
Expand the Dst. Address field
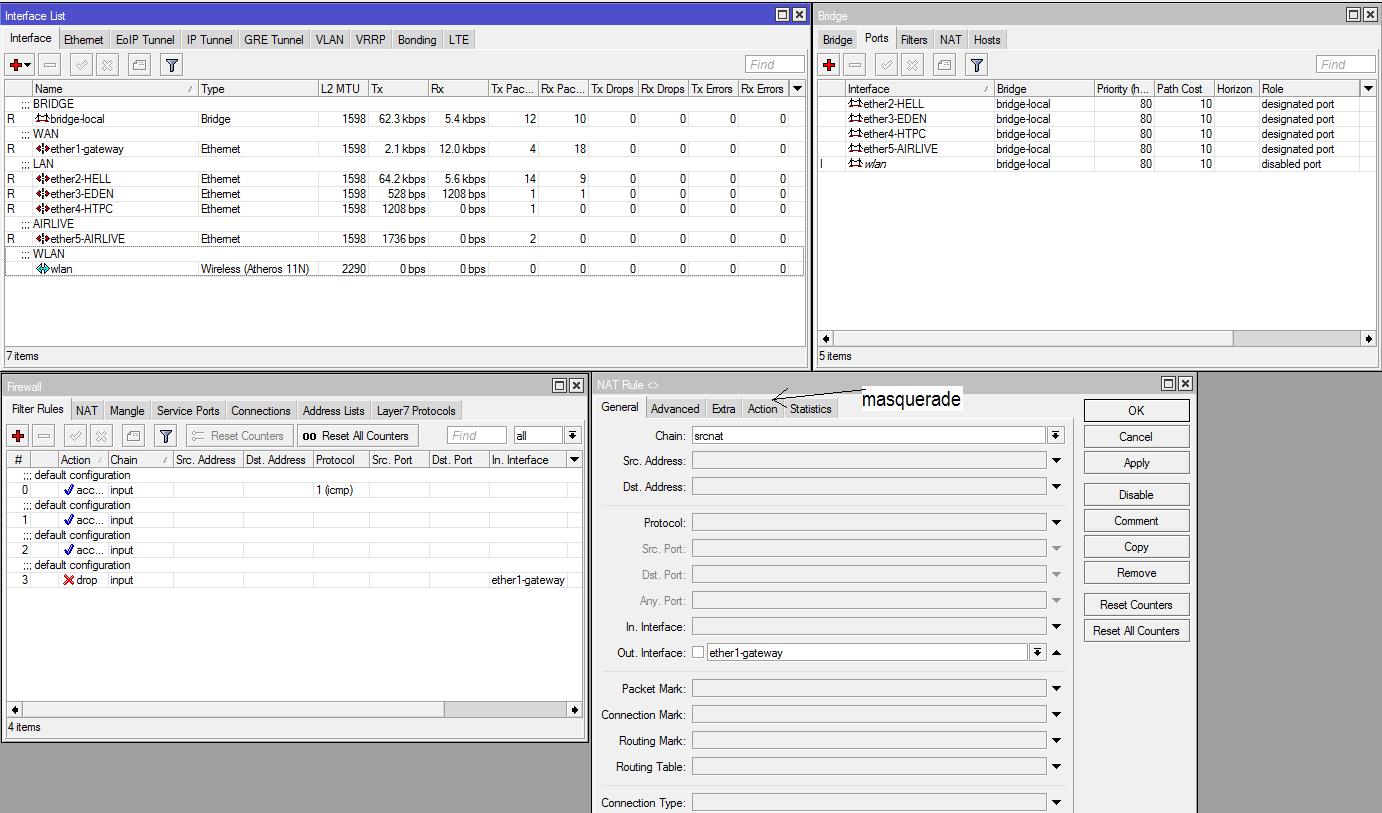[x=1056, y=487]
